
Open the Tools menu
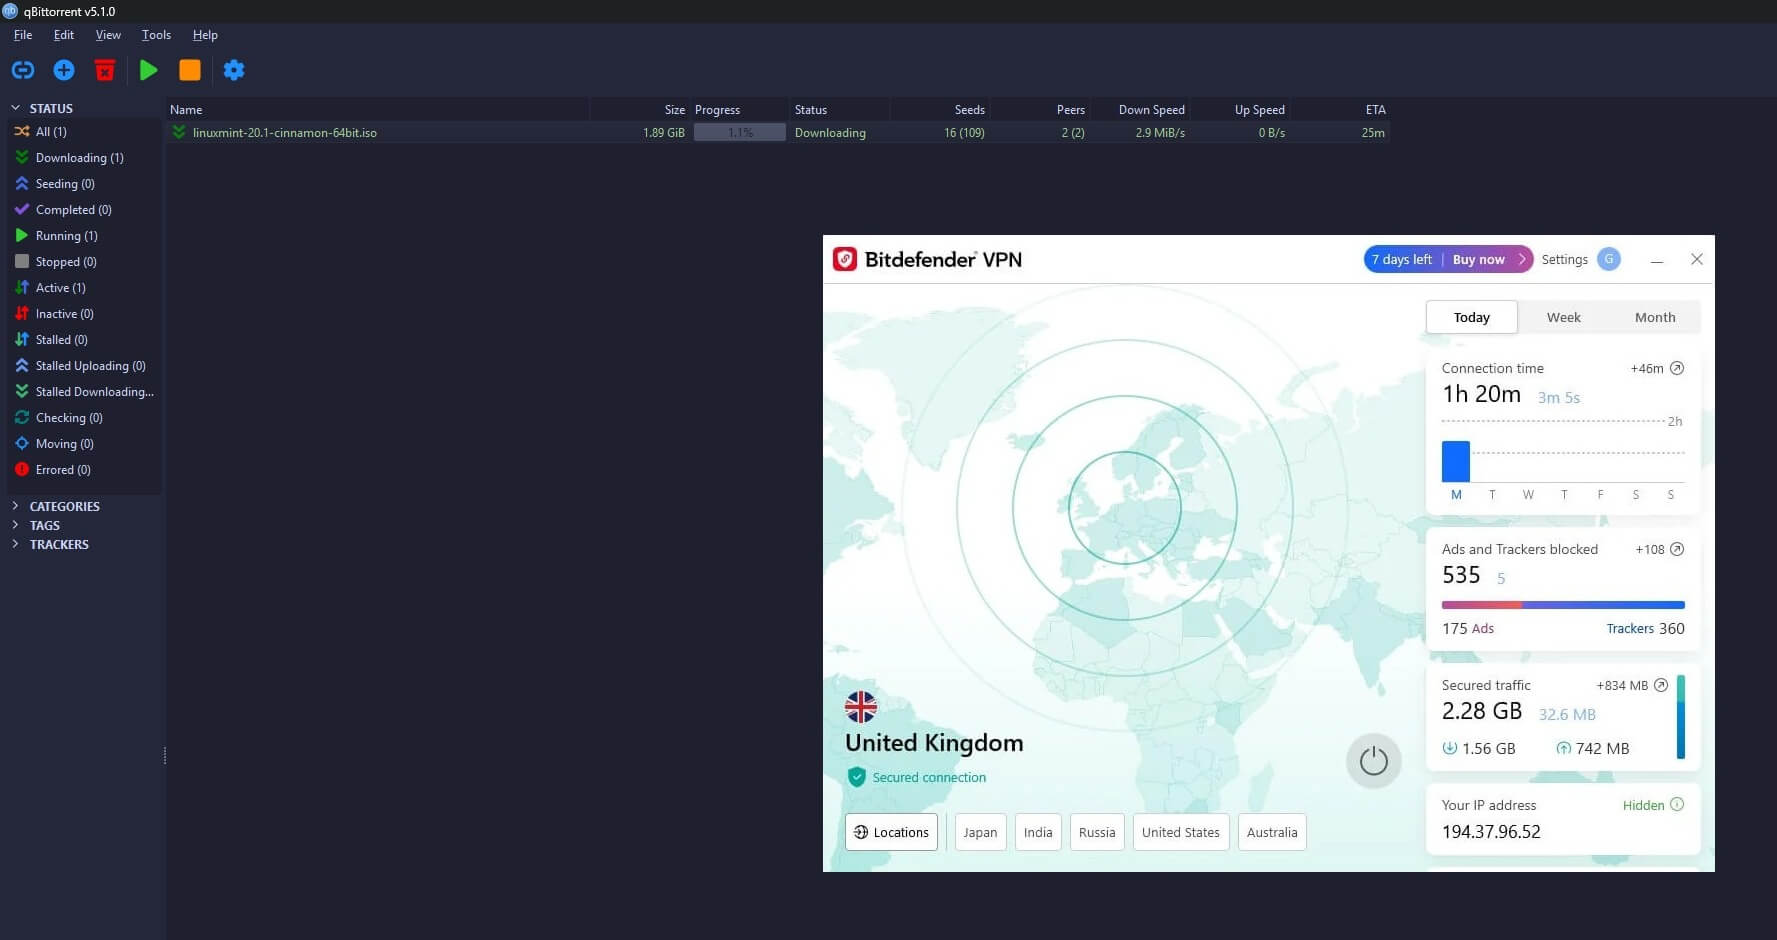coord(156,34)
